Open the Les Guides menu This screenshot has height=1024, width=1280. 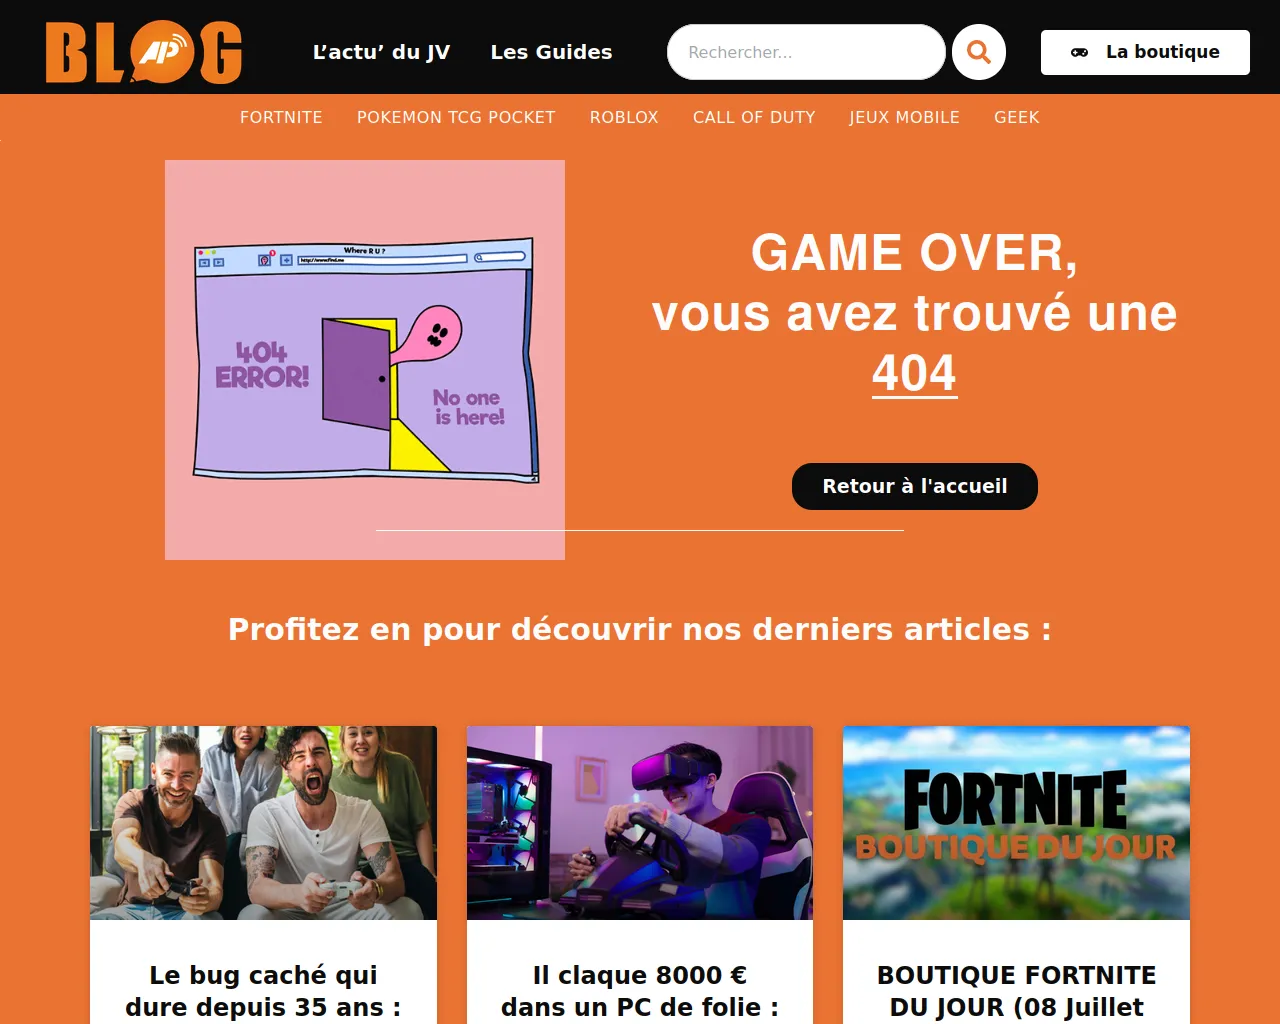pyautogui.click(x=551, y=52)
